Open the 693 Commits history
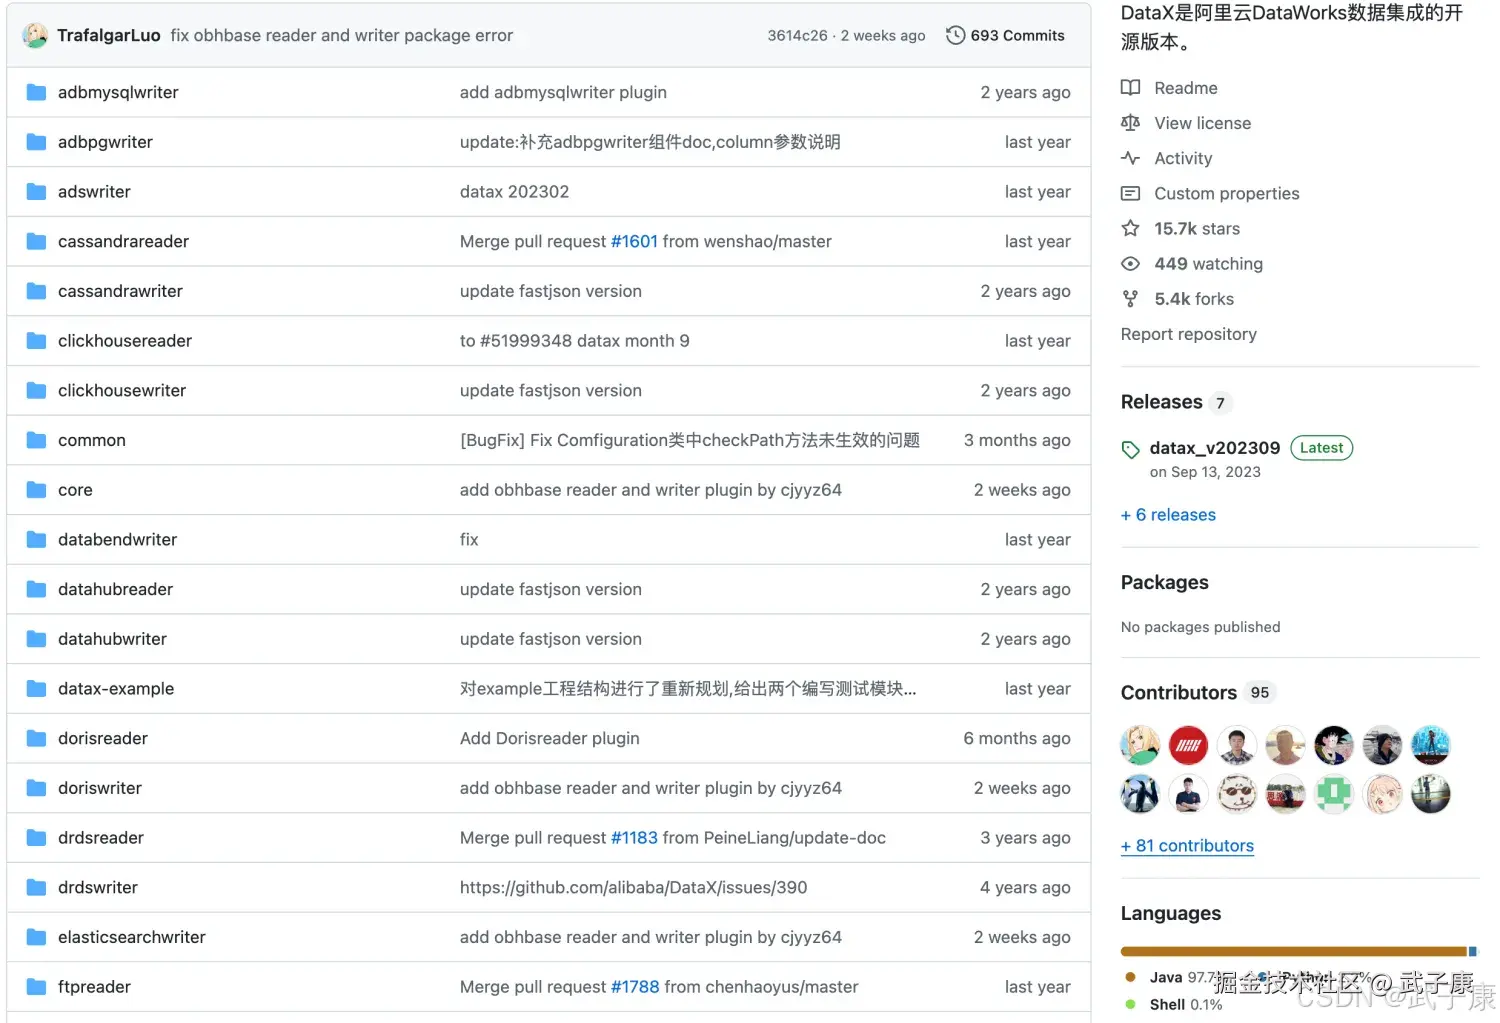Viewport: 1500px width, 1023px height. [1017, 35]
